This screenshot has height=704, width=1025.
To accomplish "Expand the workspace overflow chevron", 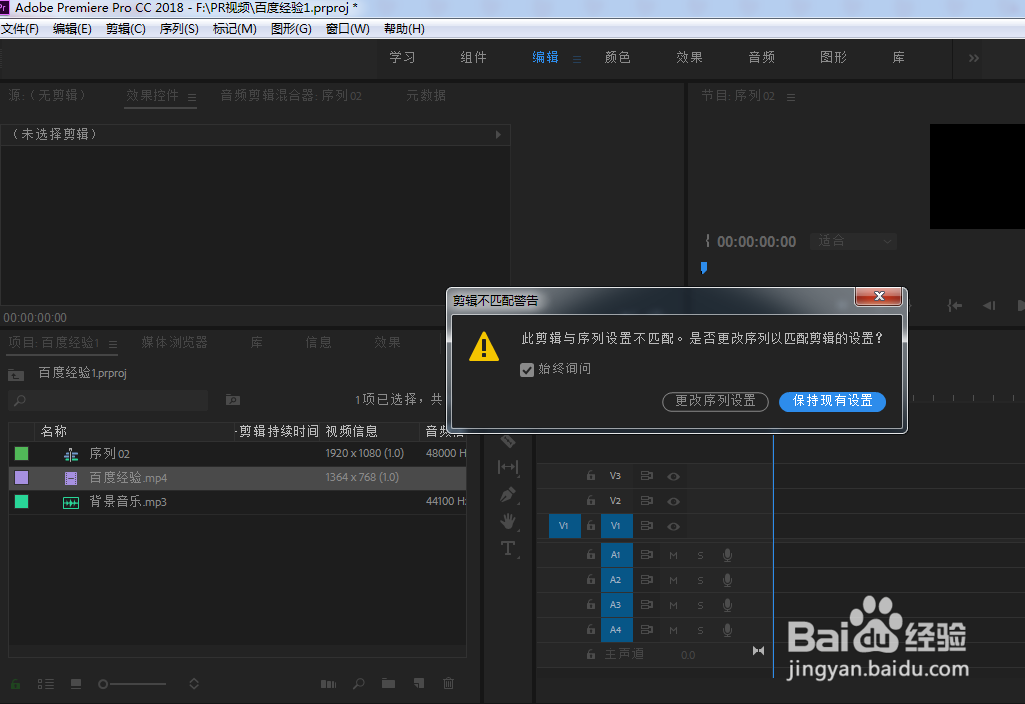I will [973, 58].
